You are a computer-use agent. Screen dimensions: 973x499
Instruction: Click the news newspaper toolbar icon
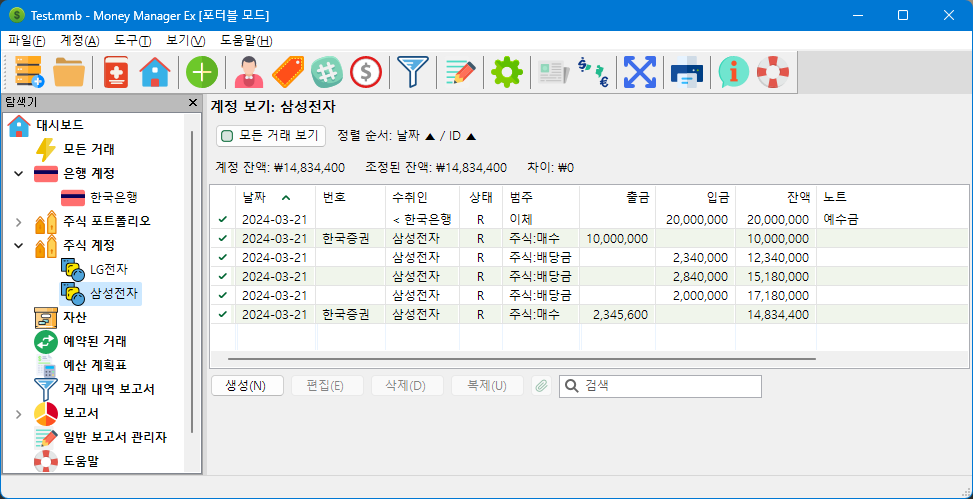(x=554, y=72)
